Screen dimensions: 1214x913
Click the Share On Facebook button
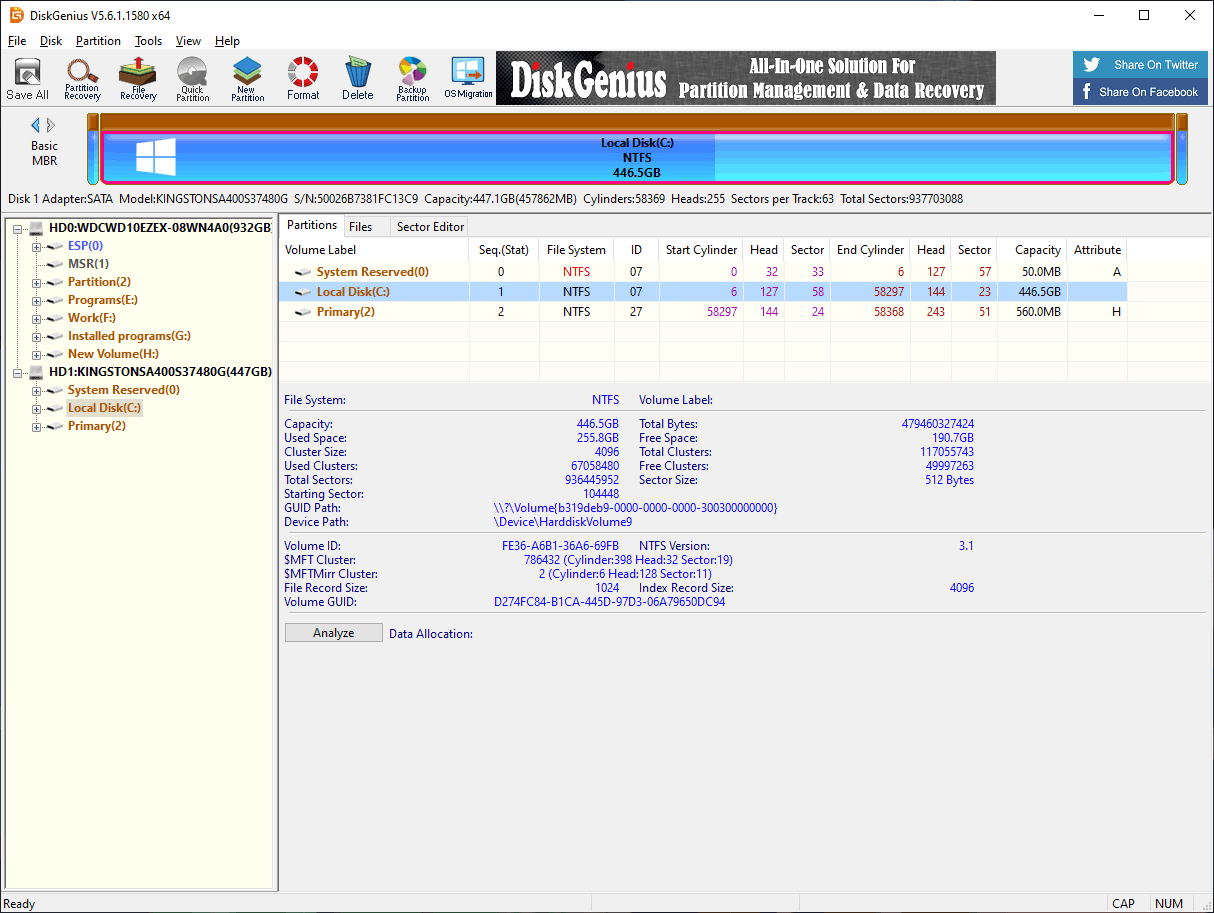(x=1141, y=92)
